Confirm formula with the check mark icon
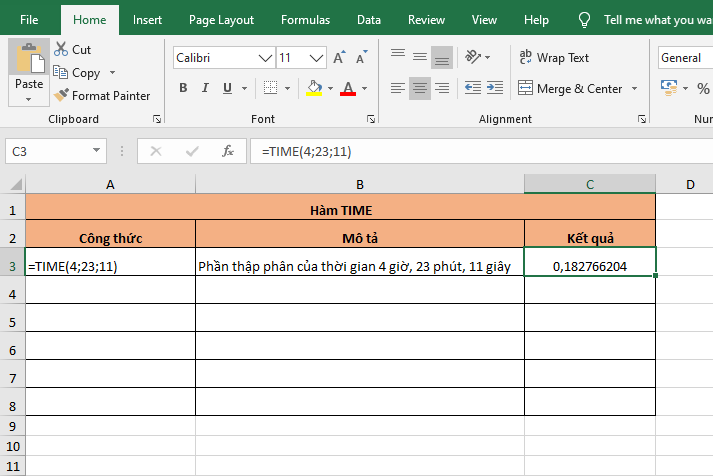Screen dimensions: 713x476 (x=192, y=151)
